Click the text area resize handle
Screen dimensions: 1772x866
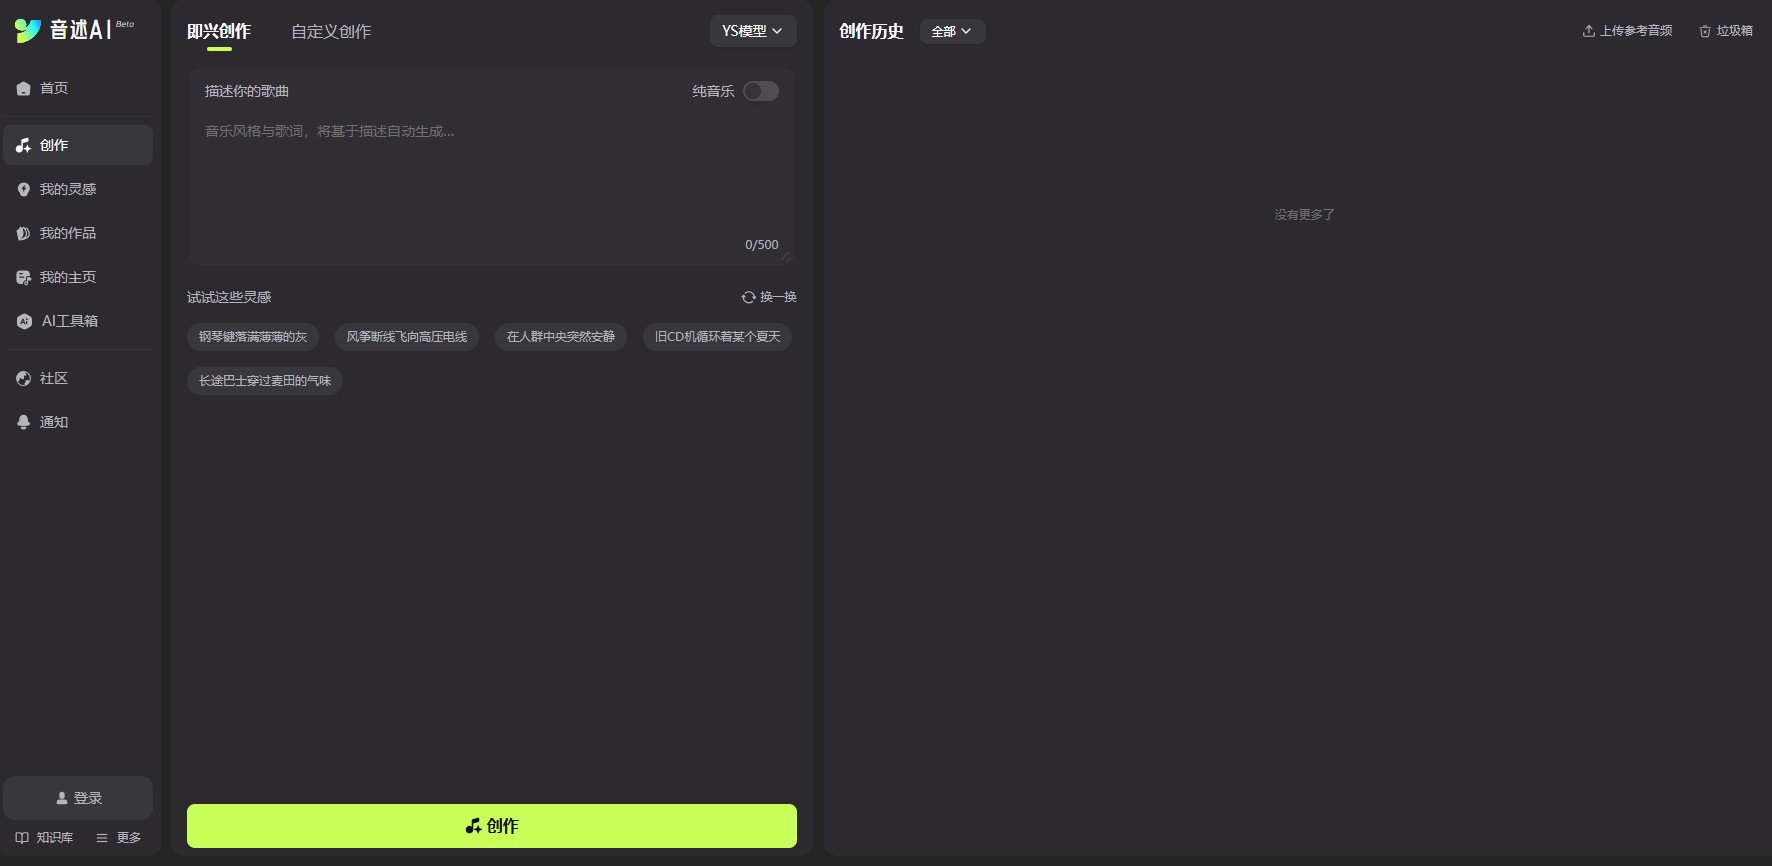[x=786, y=257]
